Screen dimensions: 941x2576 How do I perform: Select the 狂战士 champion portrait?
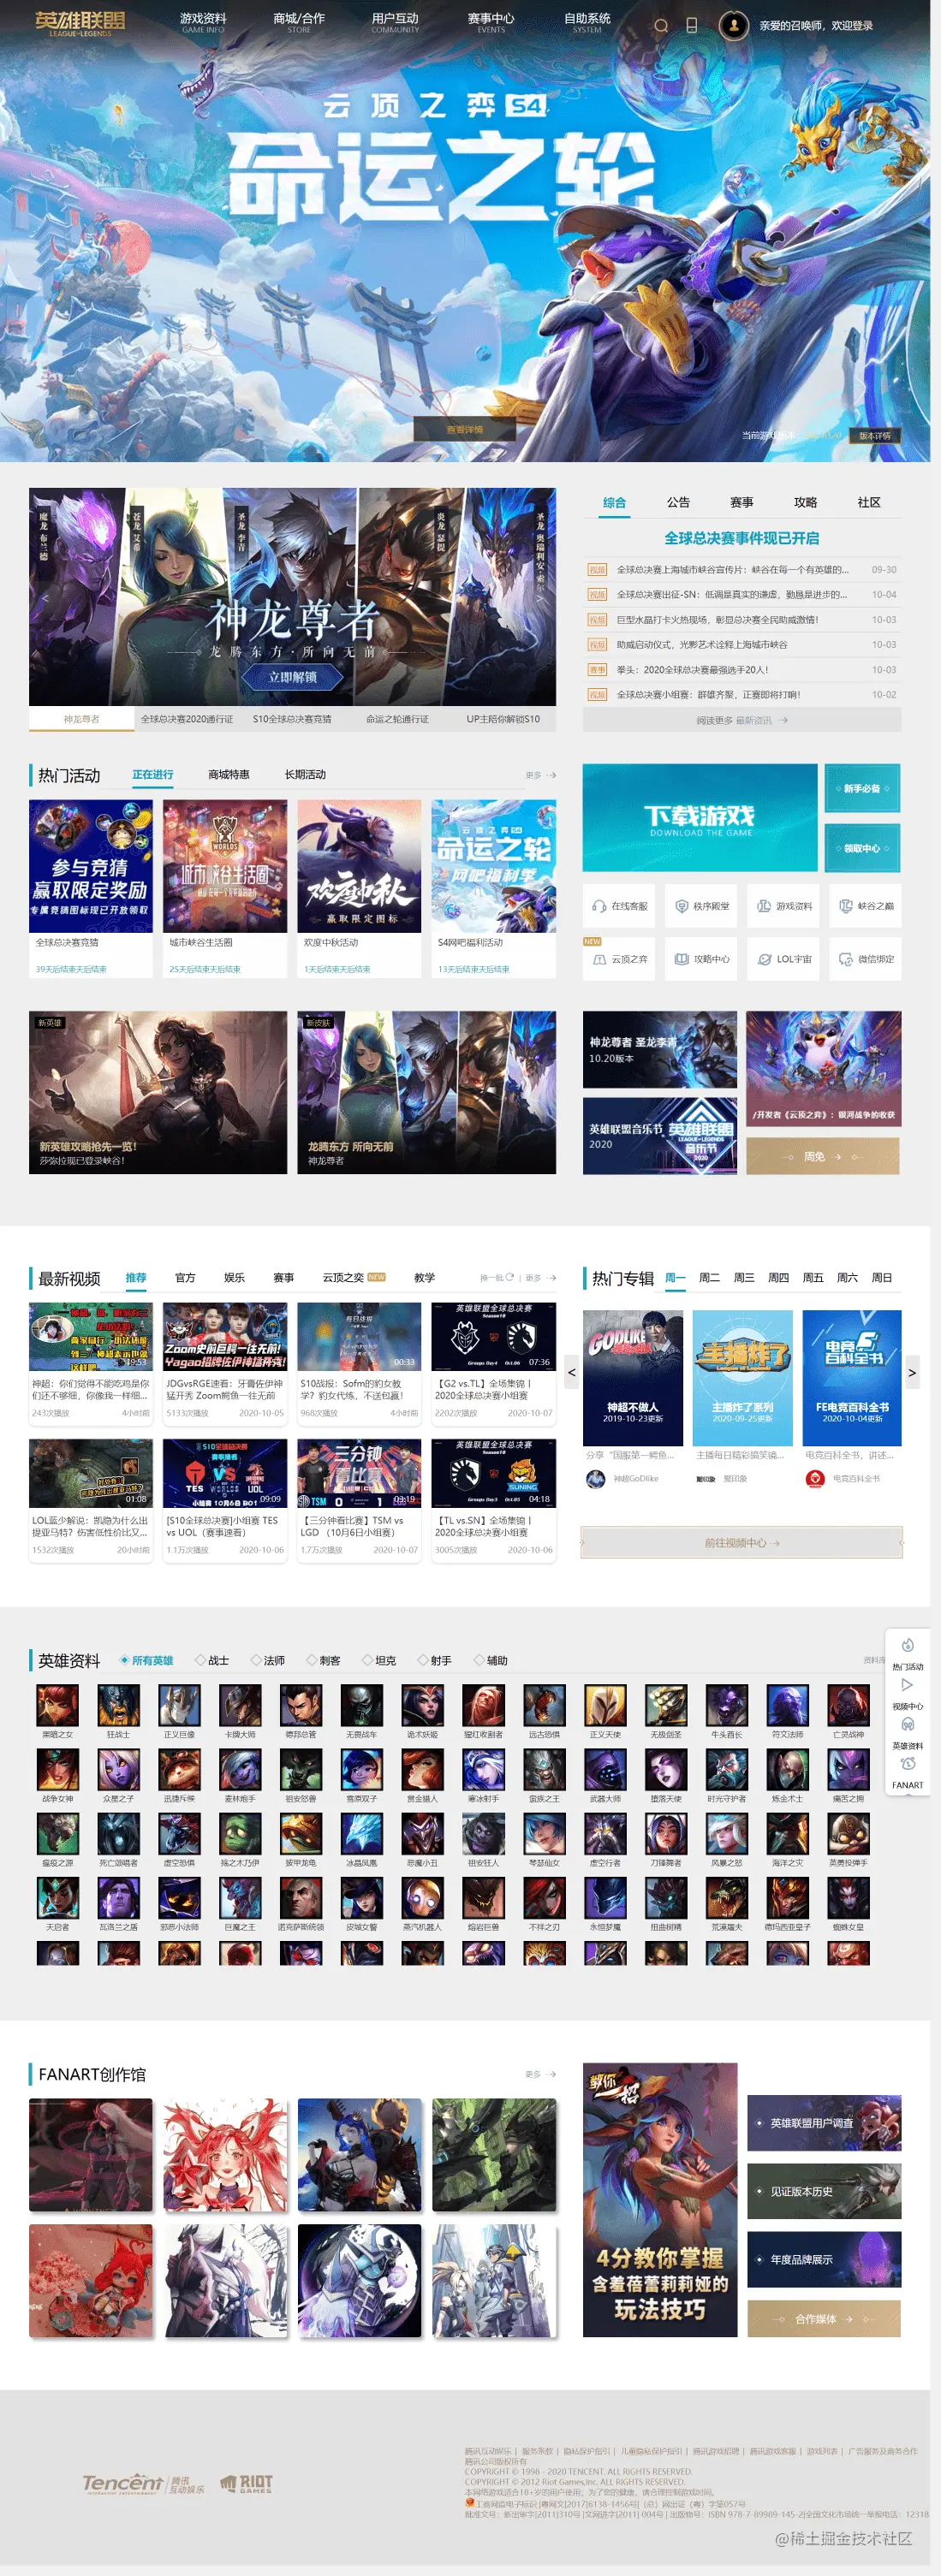[119, 1705]
